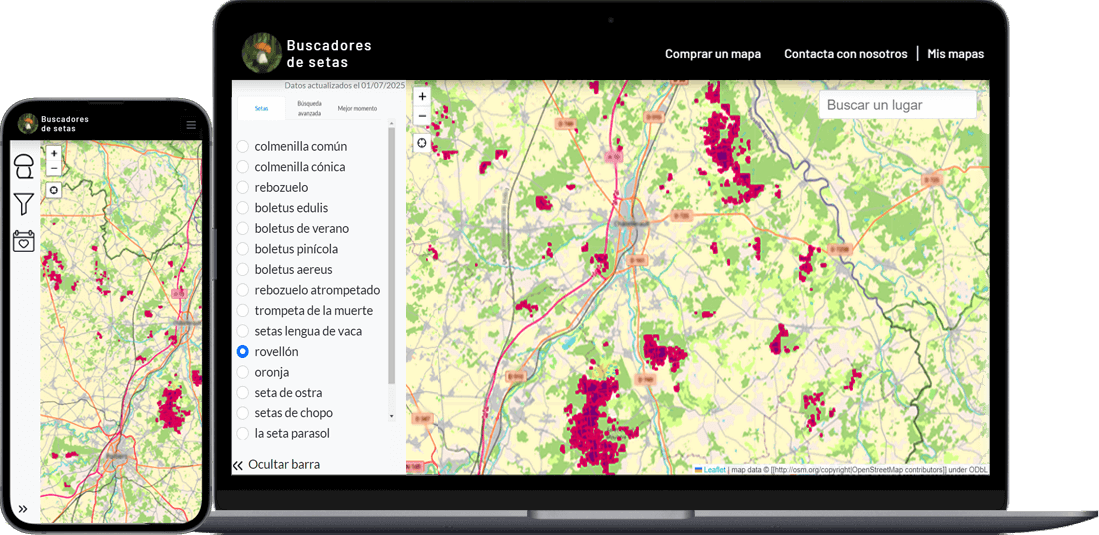Locate my position on the laptop map
The image size is (1099, 535).
pos(422,143)
